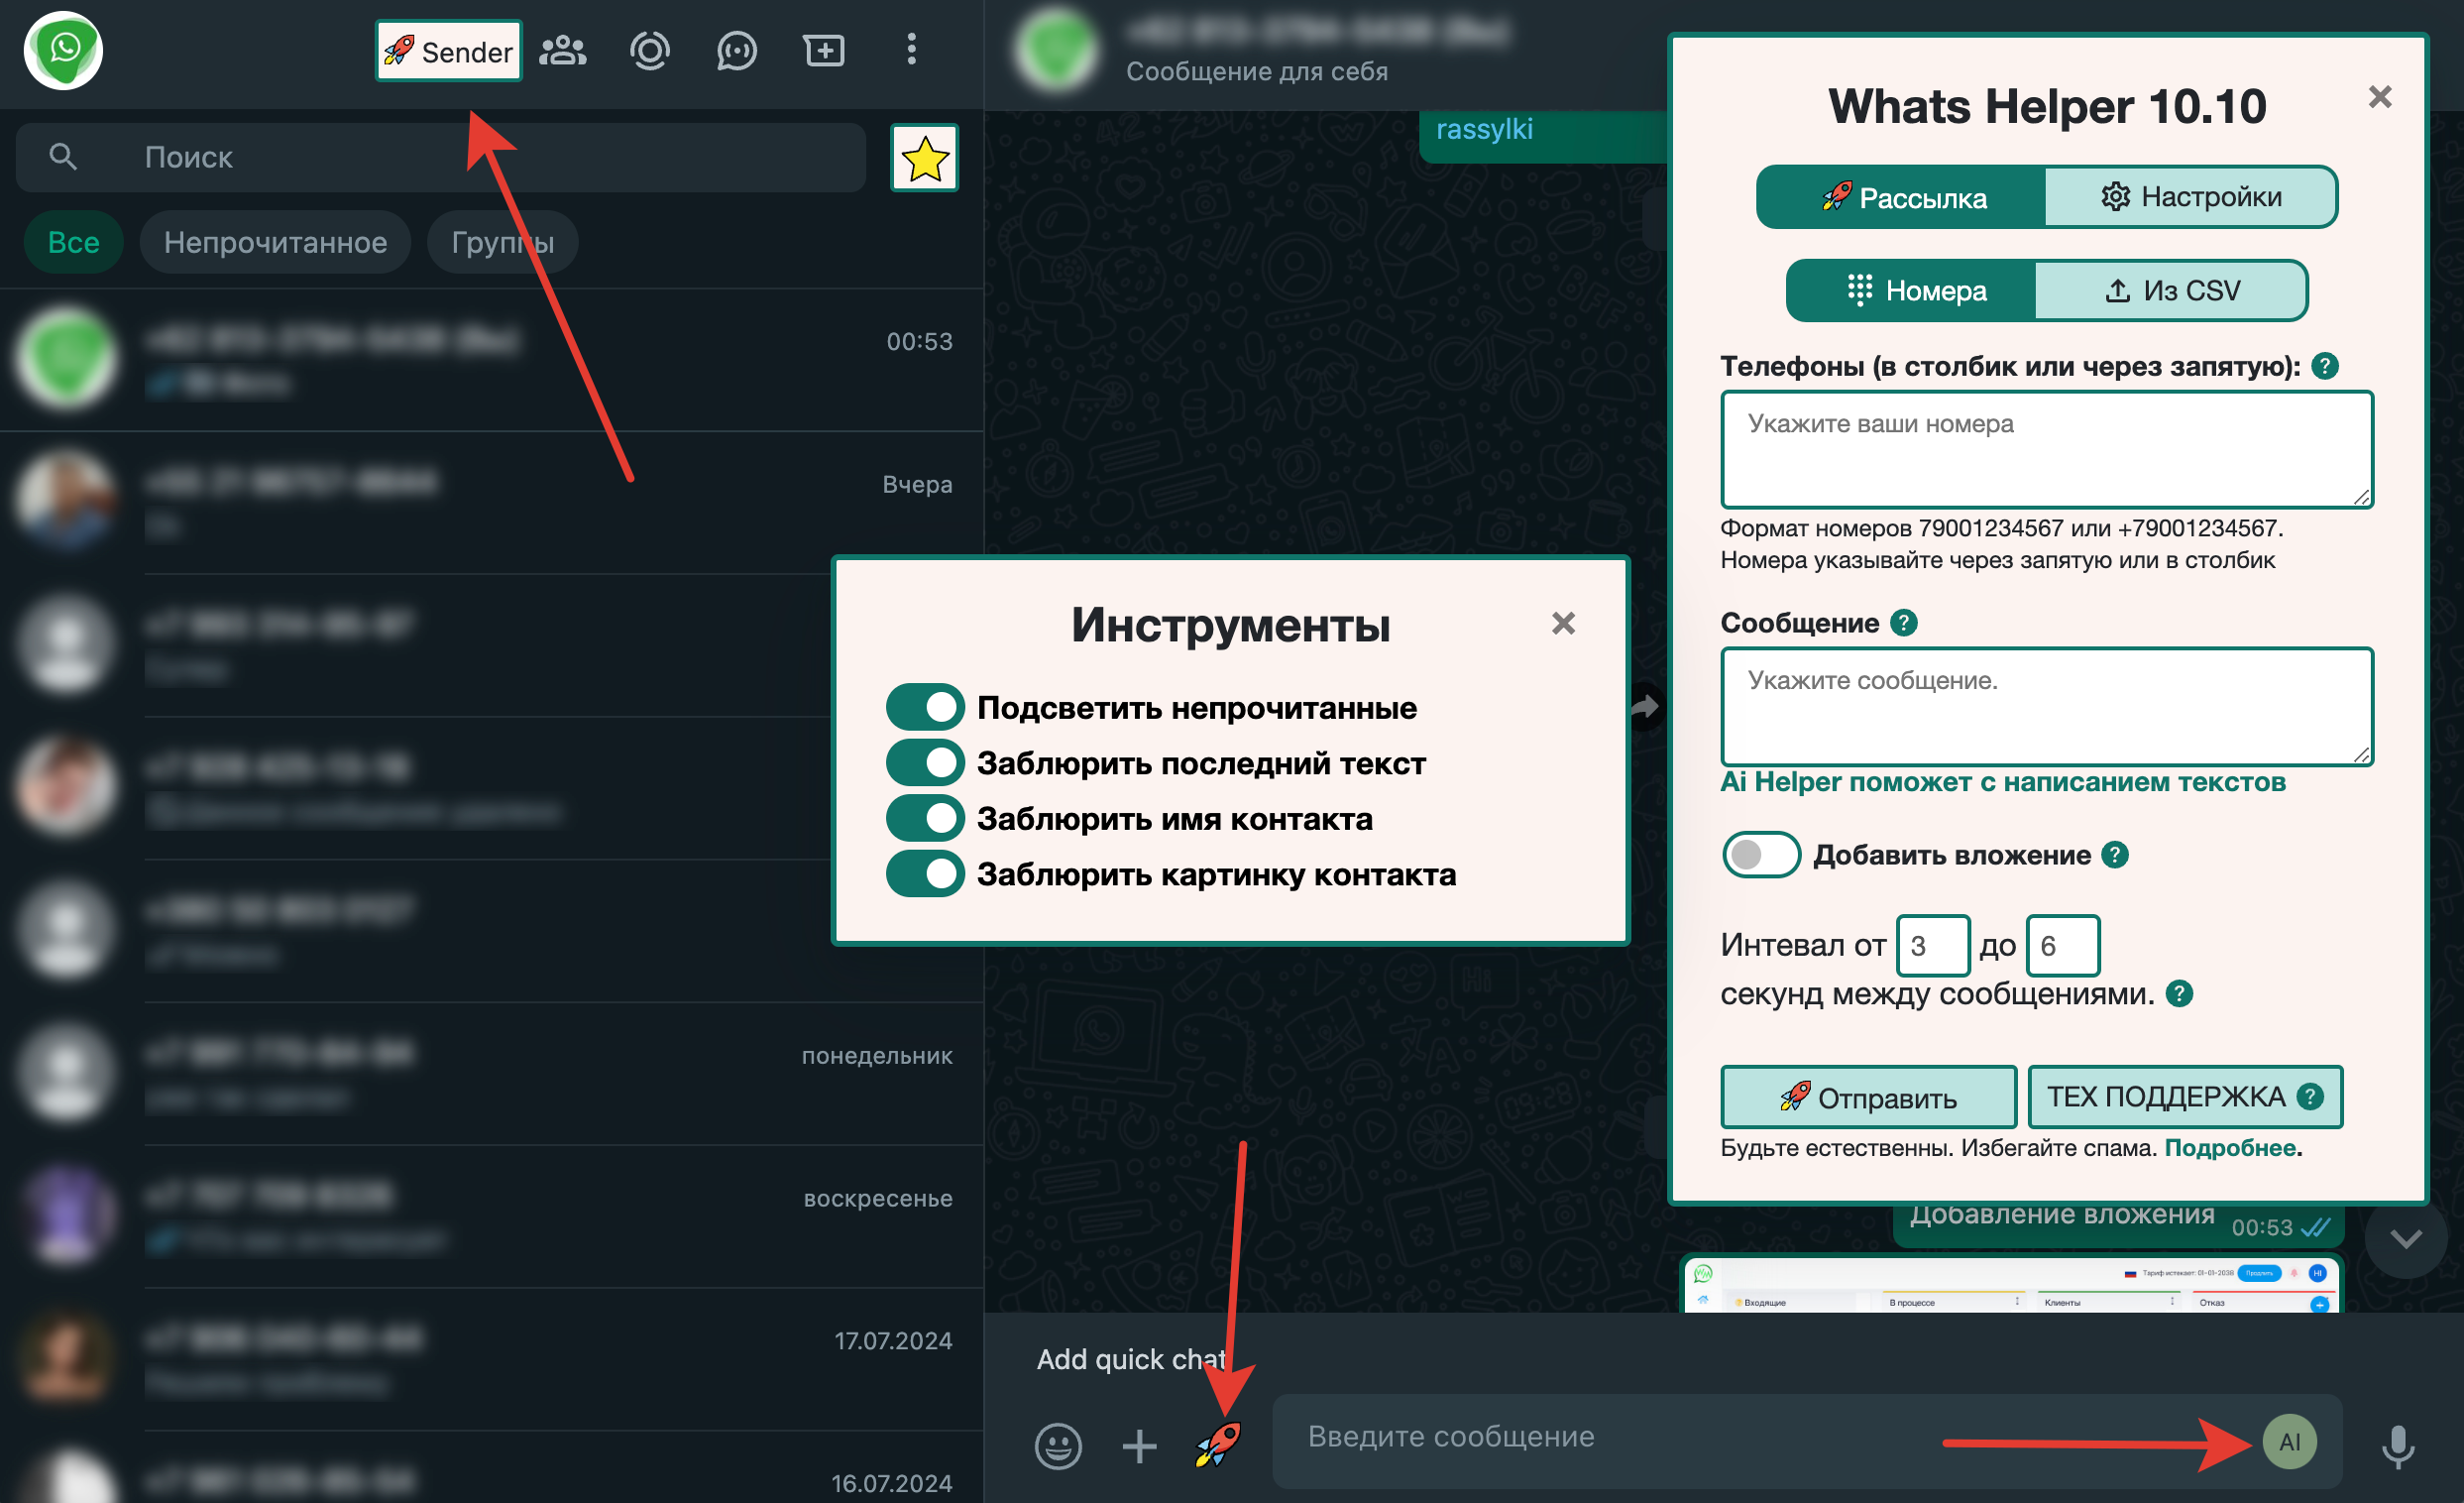Click the Отправить button
Viewport: 2464px width, 1503px height.
pos(1868,1097)
